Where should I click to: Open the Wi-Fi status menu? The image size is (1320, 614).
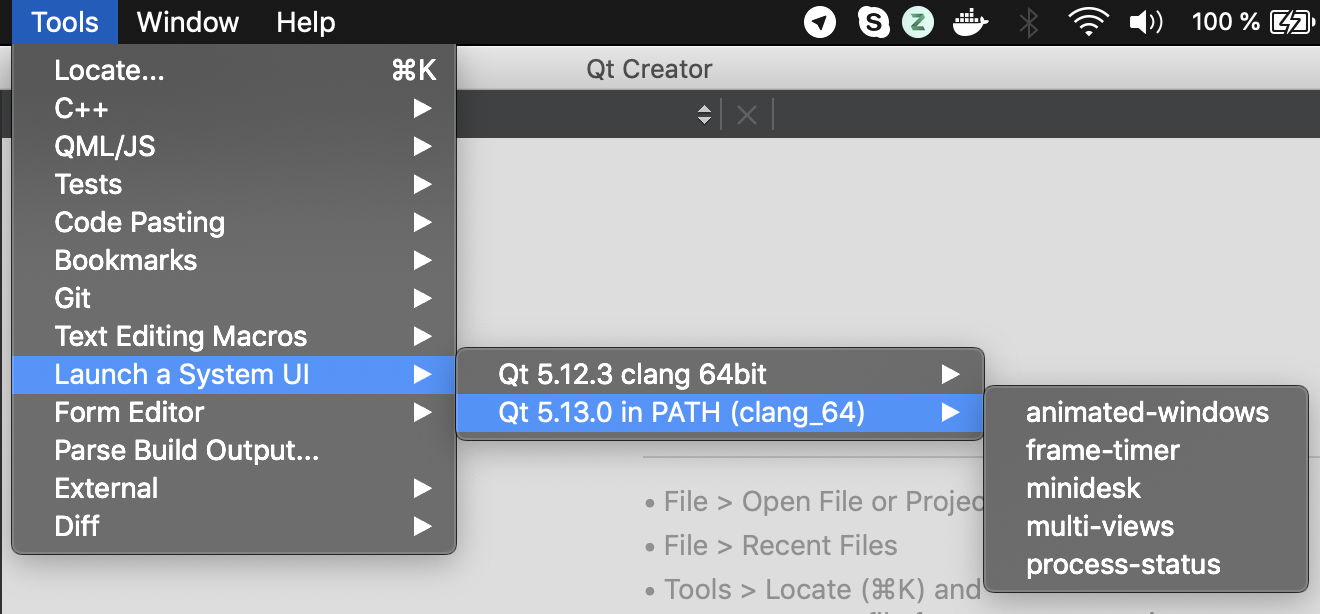(1088, 22)
